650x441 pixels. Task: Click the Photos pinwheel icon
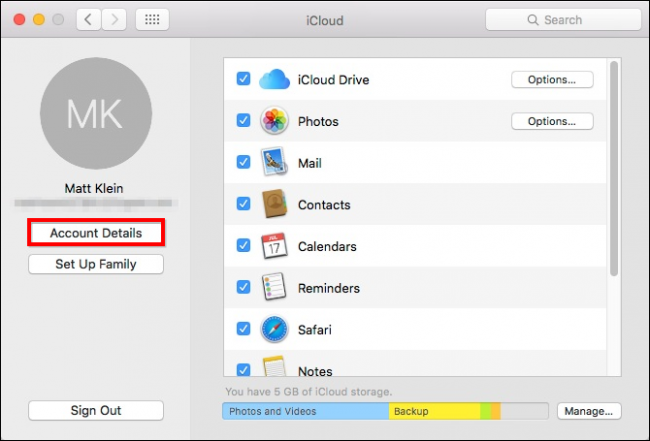pos(274,121)
